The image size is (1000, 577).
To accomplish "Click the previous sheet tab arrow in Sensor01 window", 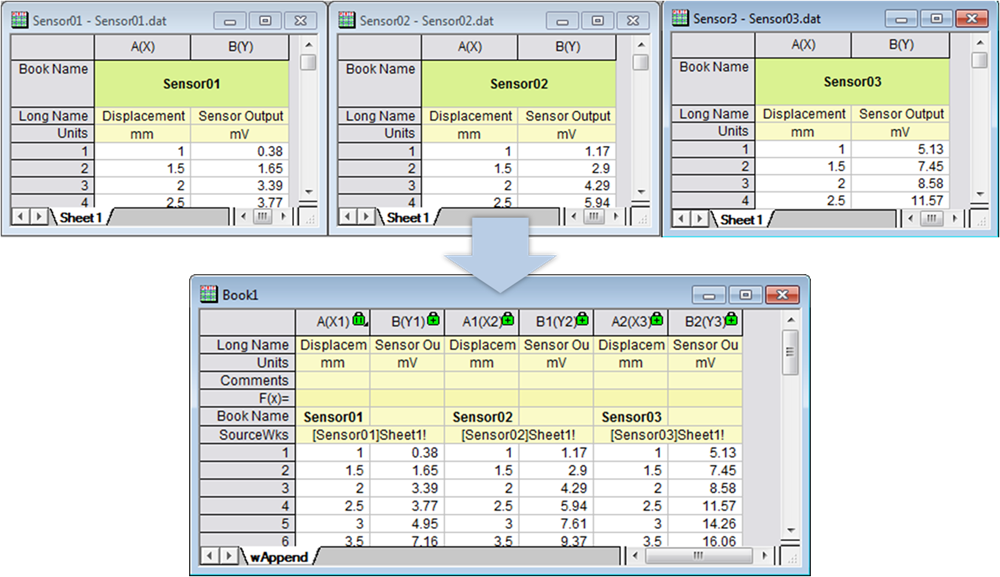I will [21, 217].
